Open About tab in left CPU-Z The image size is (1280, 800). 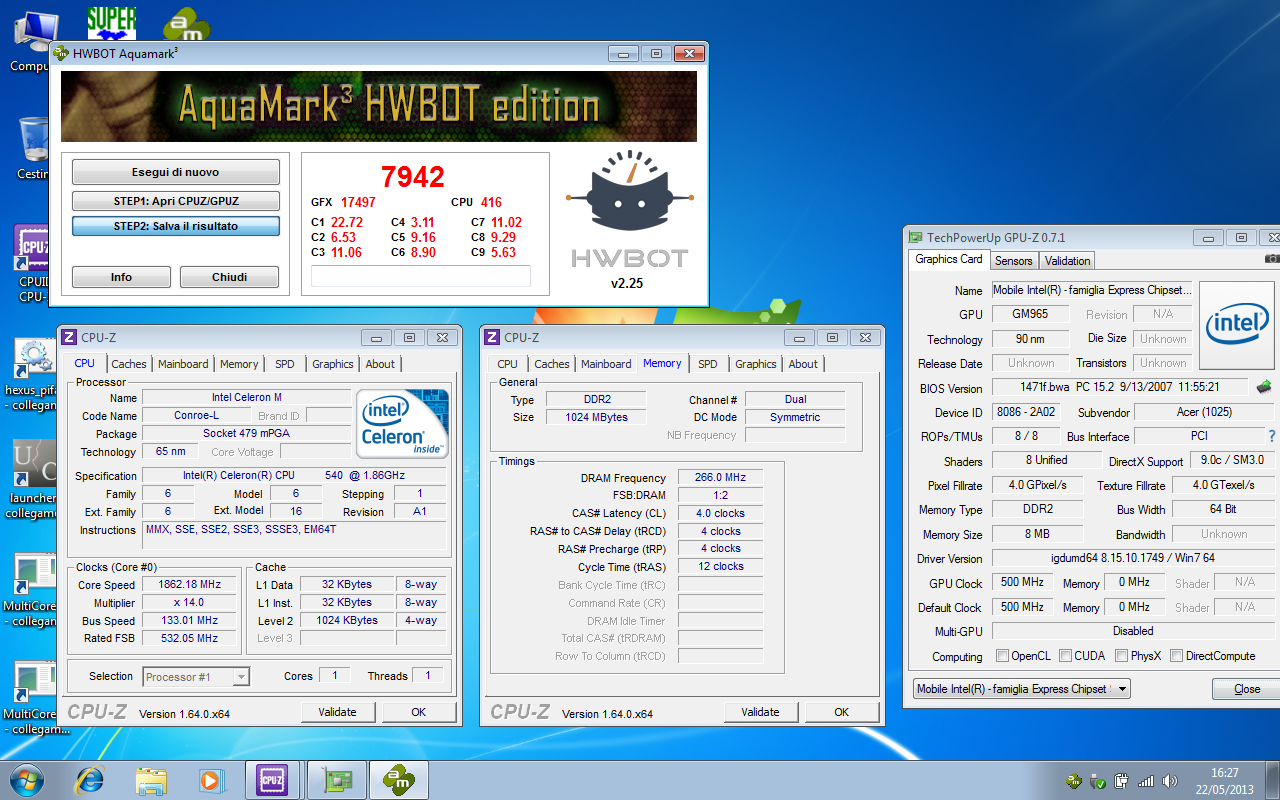380,364
